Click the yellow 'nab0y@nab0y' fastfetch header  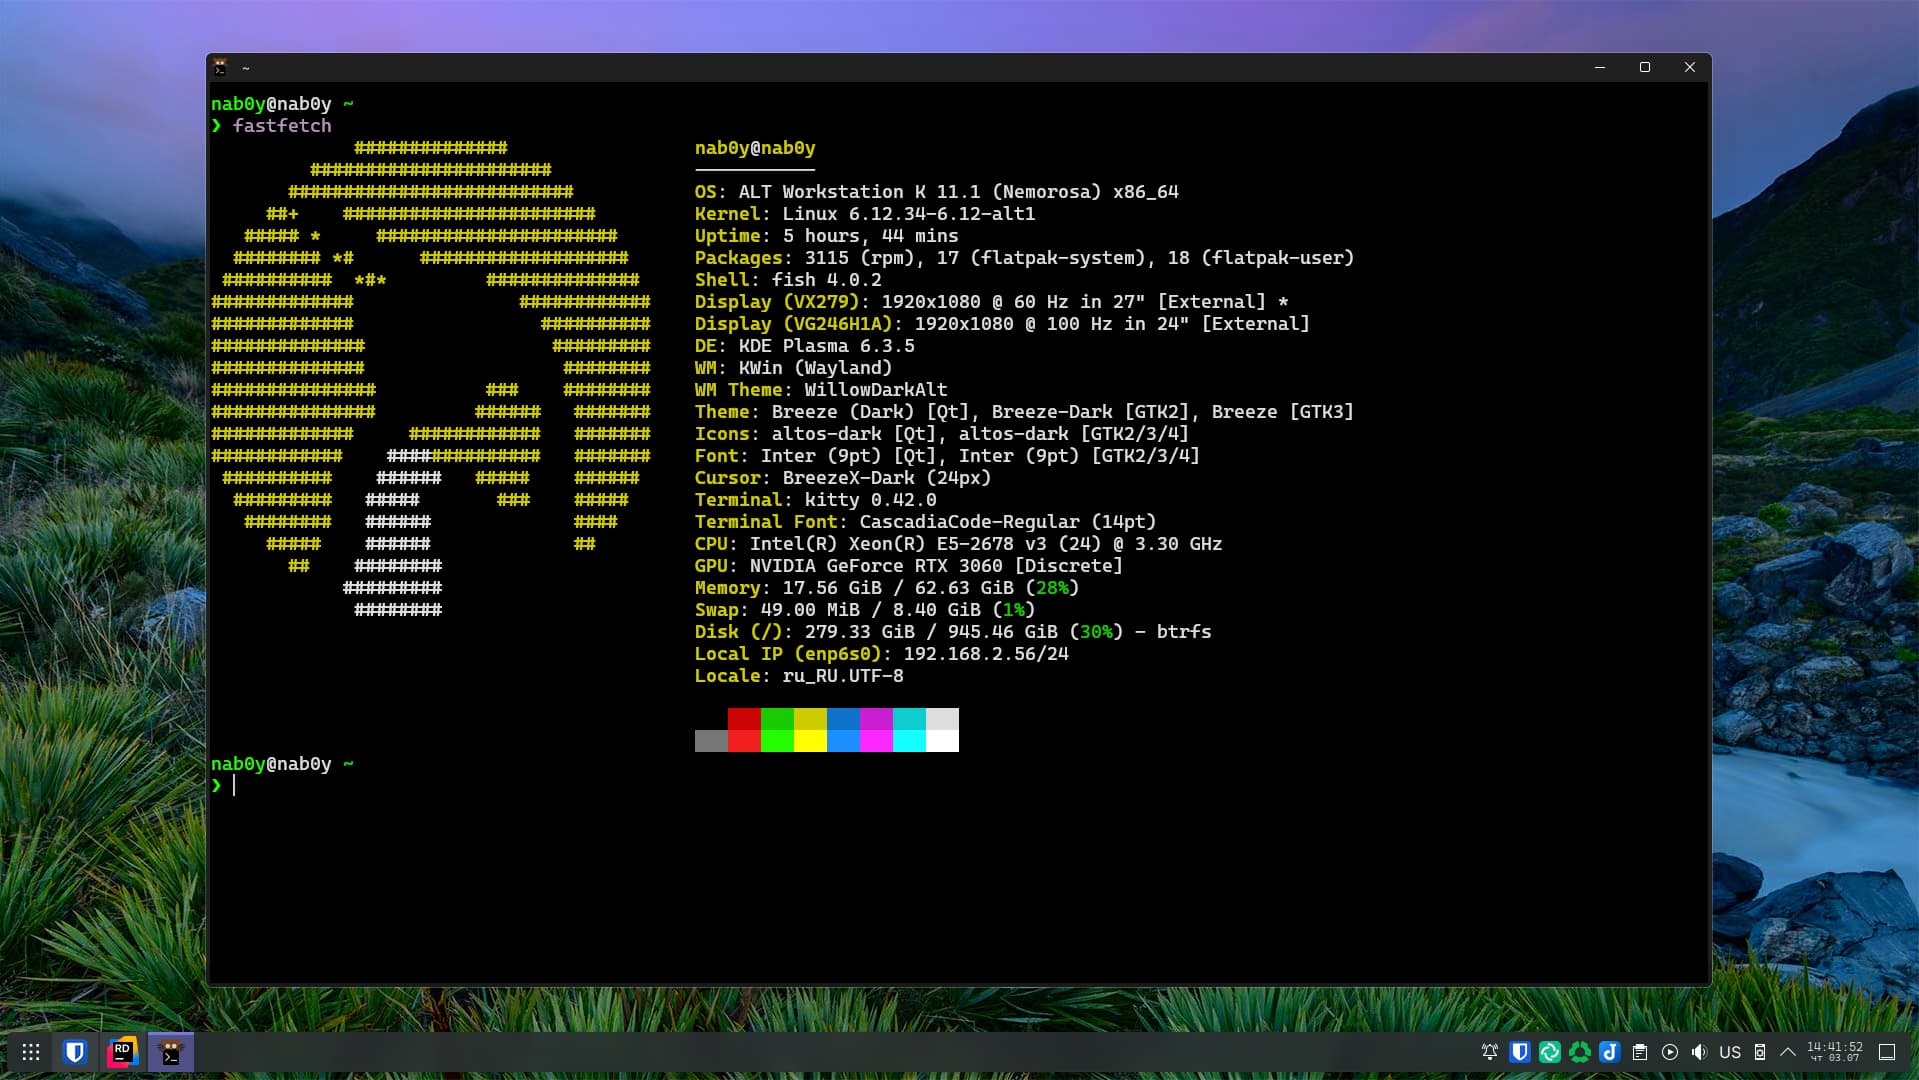(755, 148)
